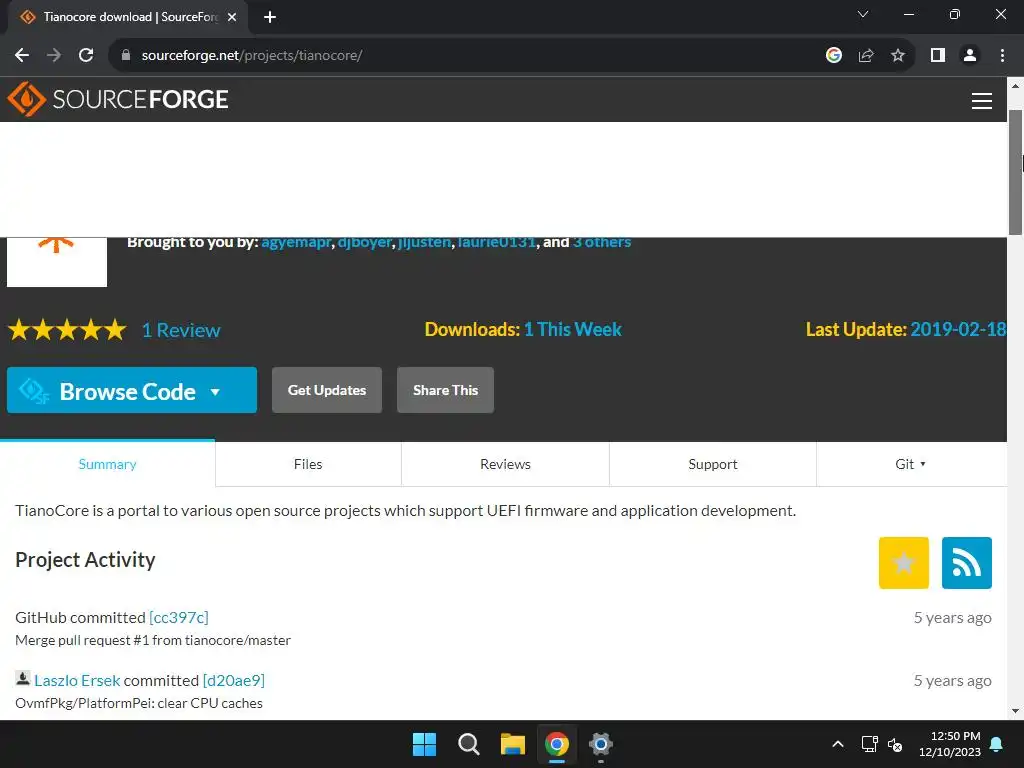Click the Share This button

coord(445,390)
